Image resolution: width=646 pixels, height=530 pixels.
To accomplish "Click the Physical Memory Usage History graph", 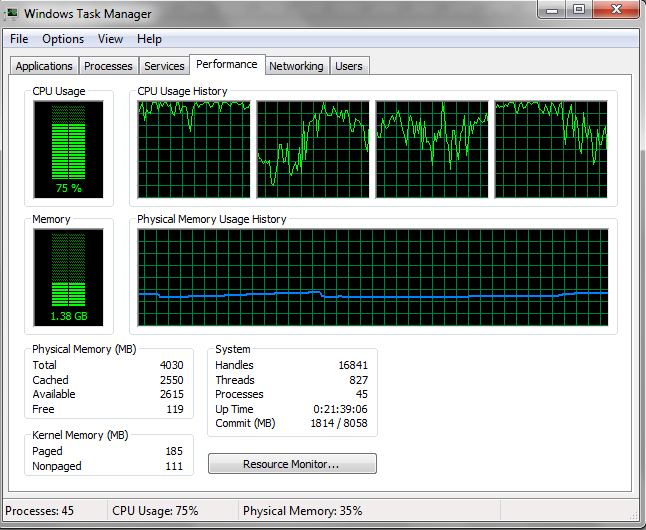I will [373, 278].
